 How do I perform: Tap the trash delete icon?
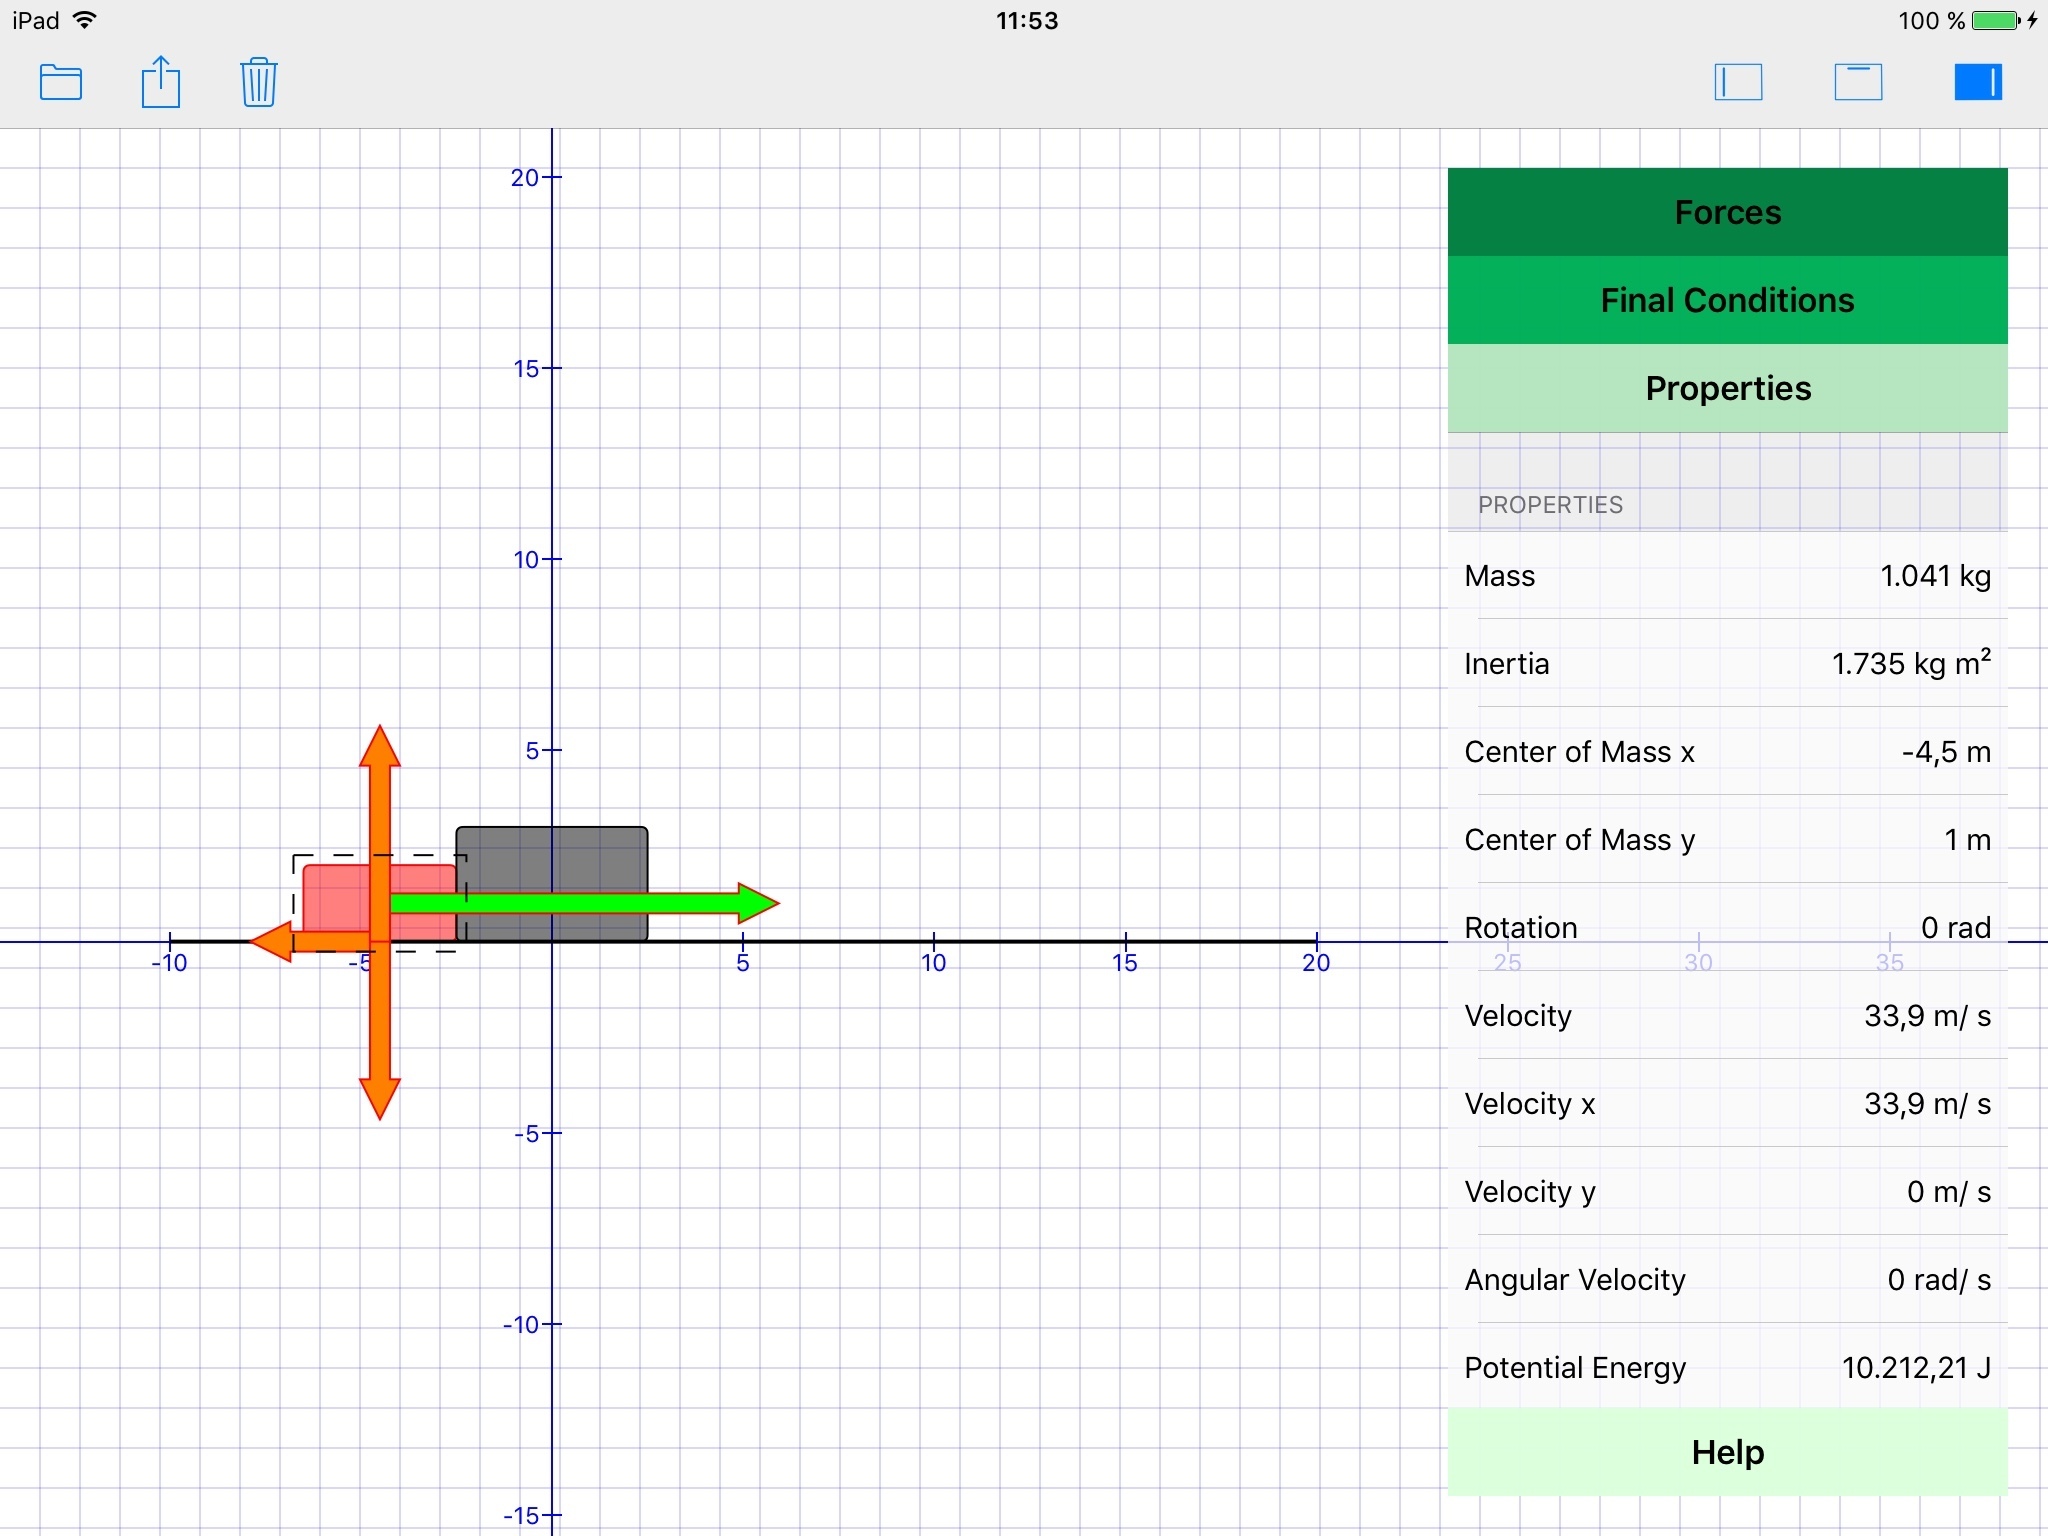[x=258, y=82]
